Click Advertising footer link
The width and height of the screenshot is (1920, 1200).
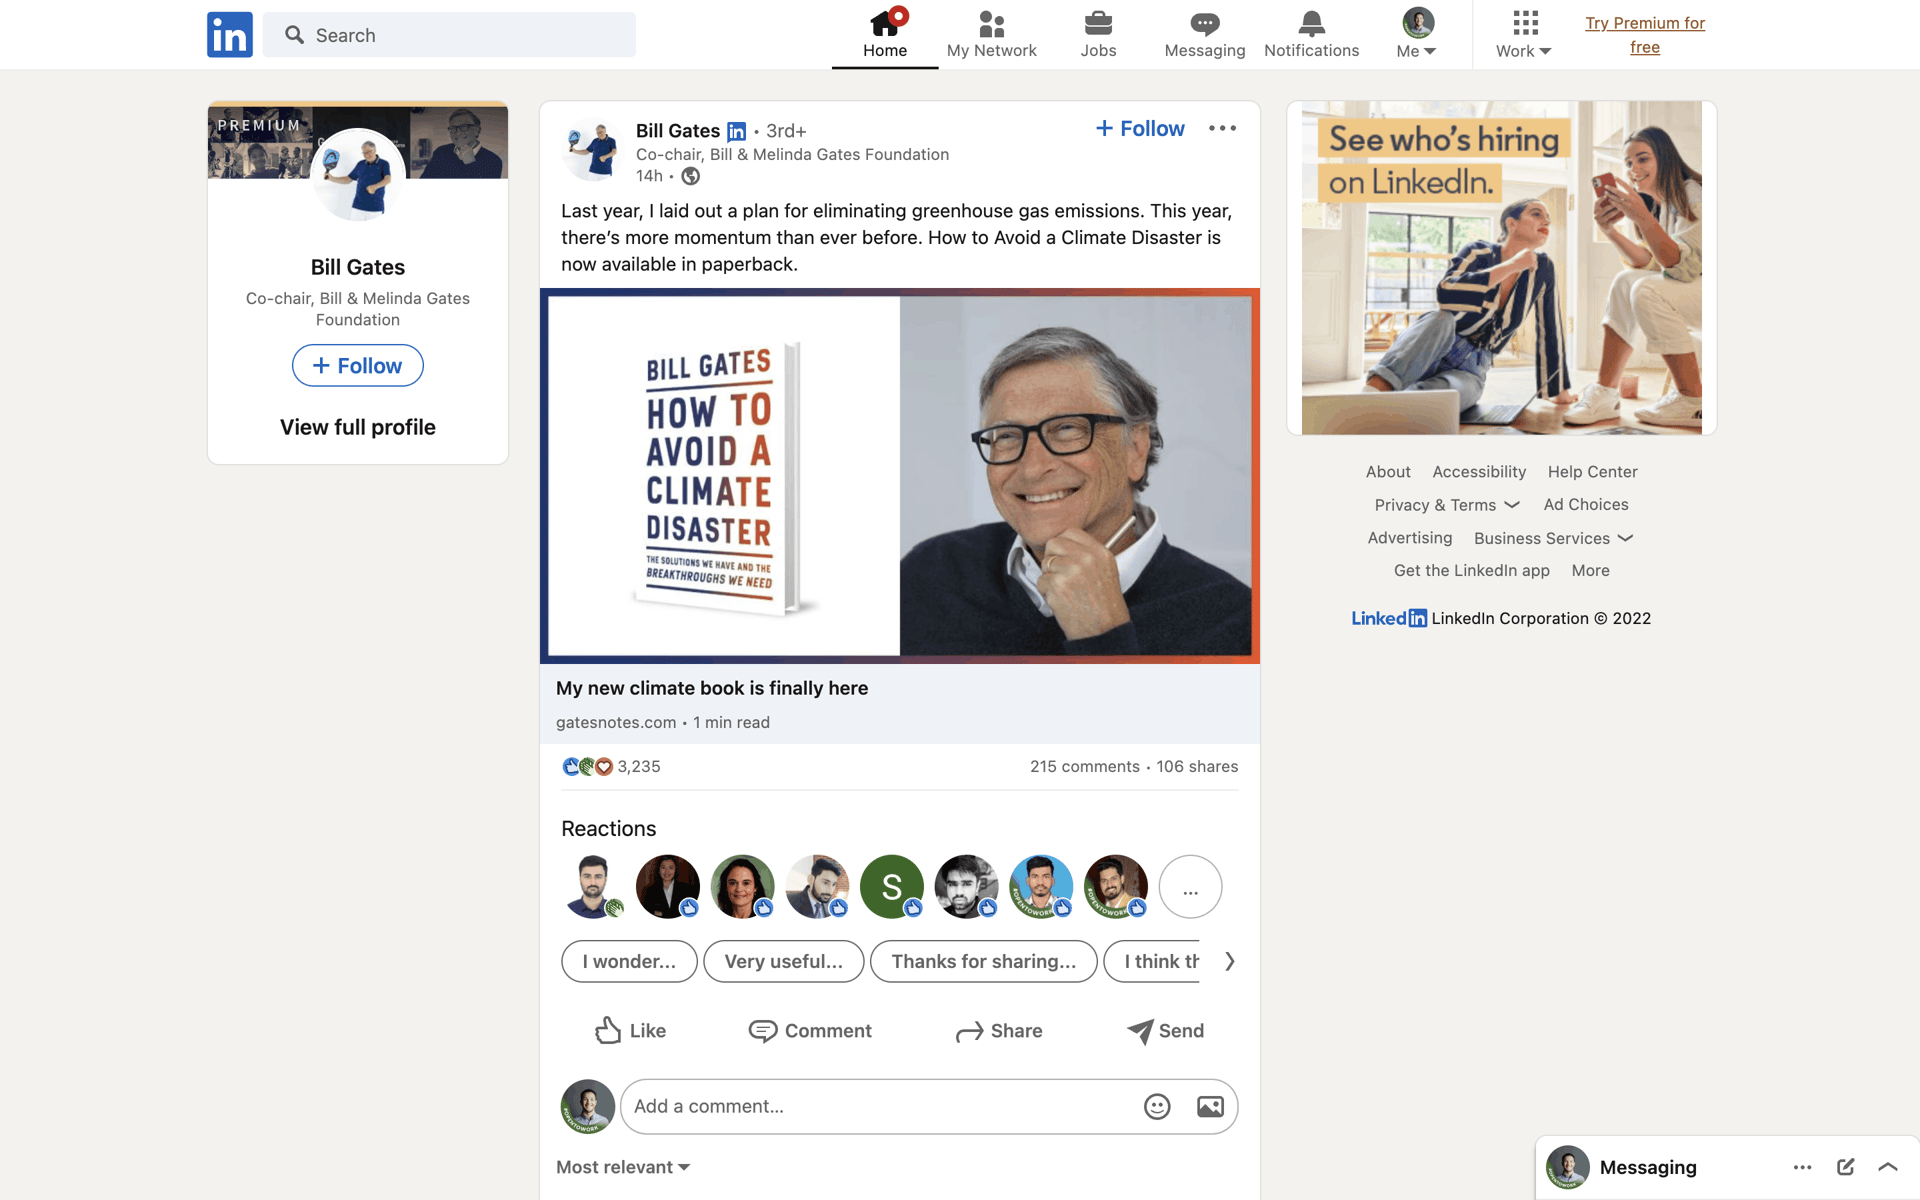[1409, 538]
